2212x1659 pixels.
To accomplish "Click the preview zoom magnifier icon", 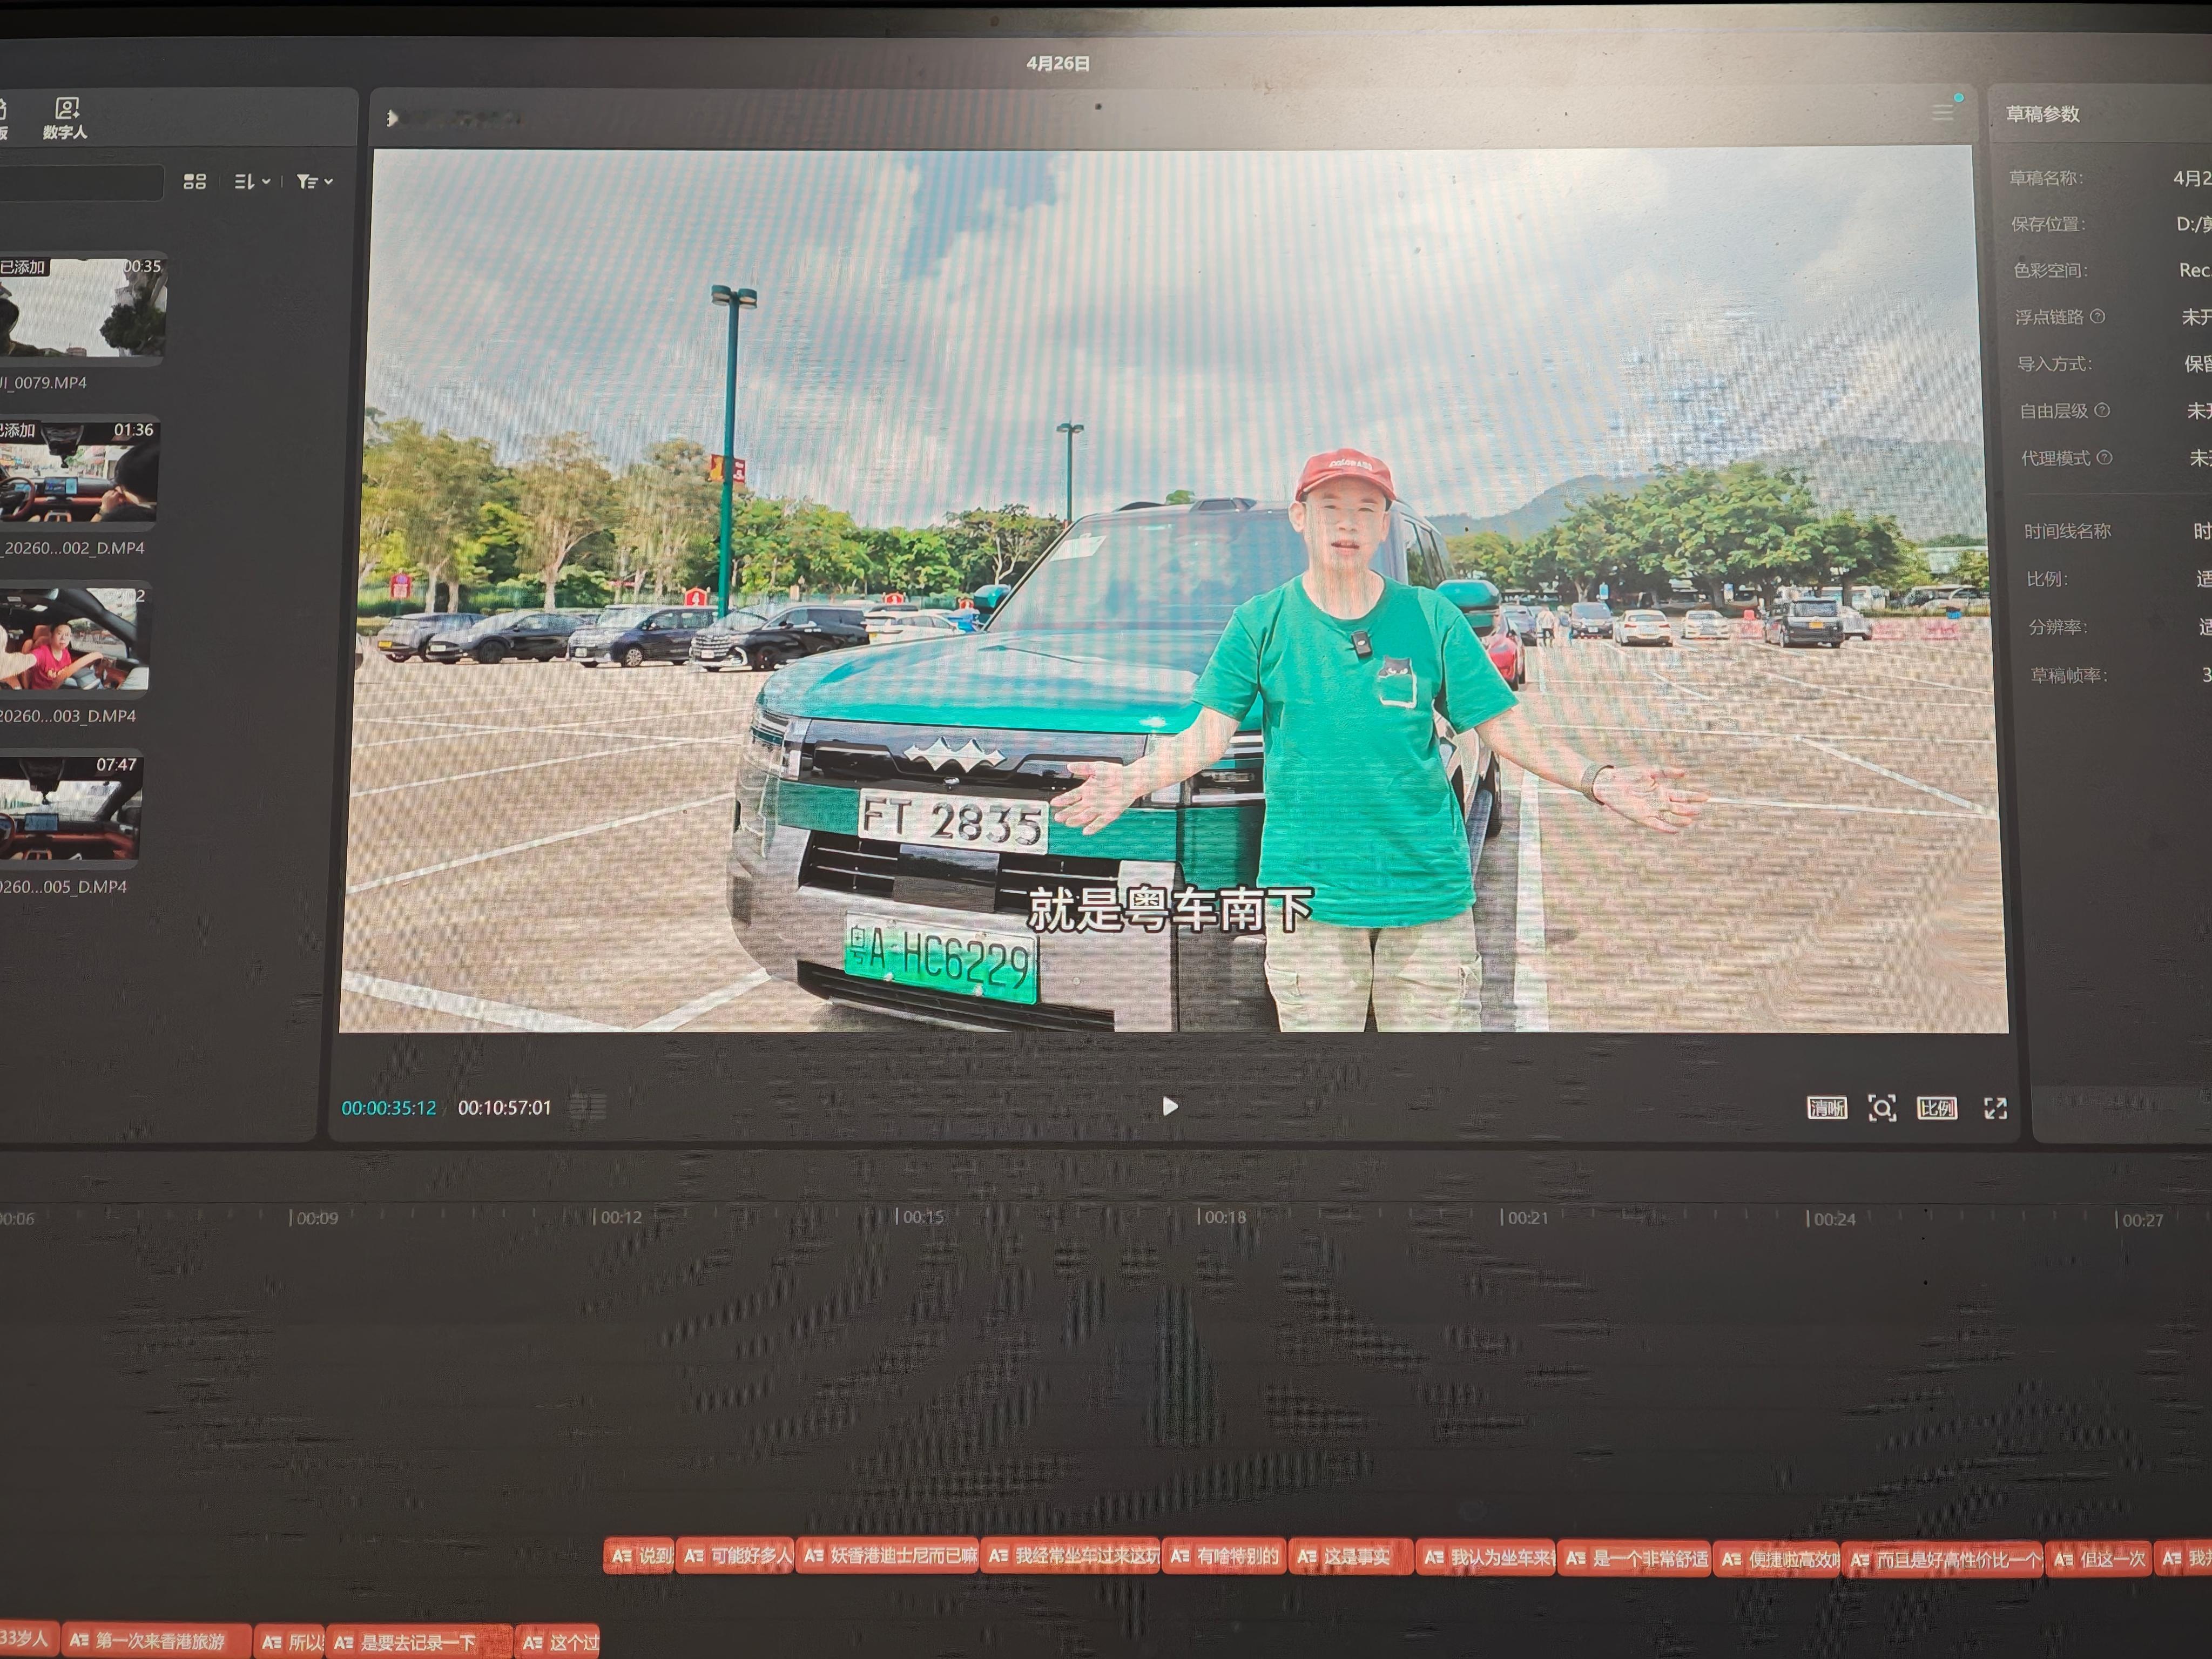I will 1881,1108.
